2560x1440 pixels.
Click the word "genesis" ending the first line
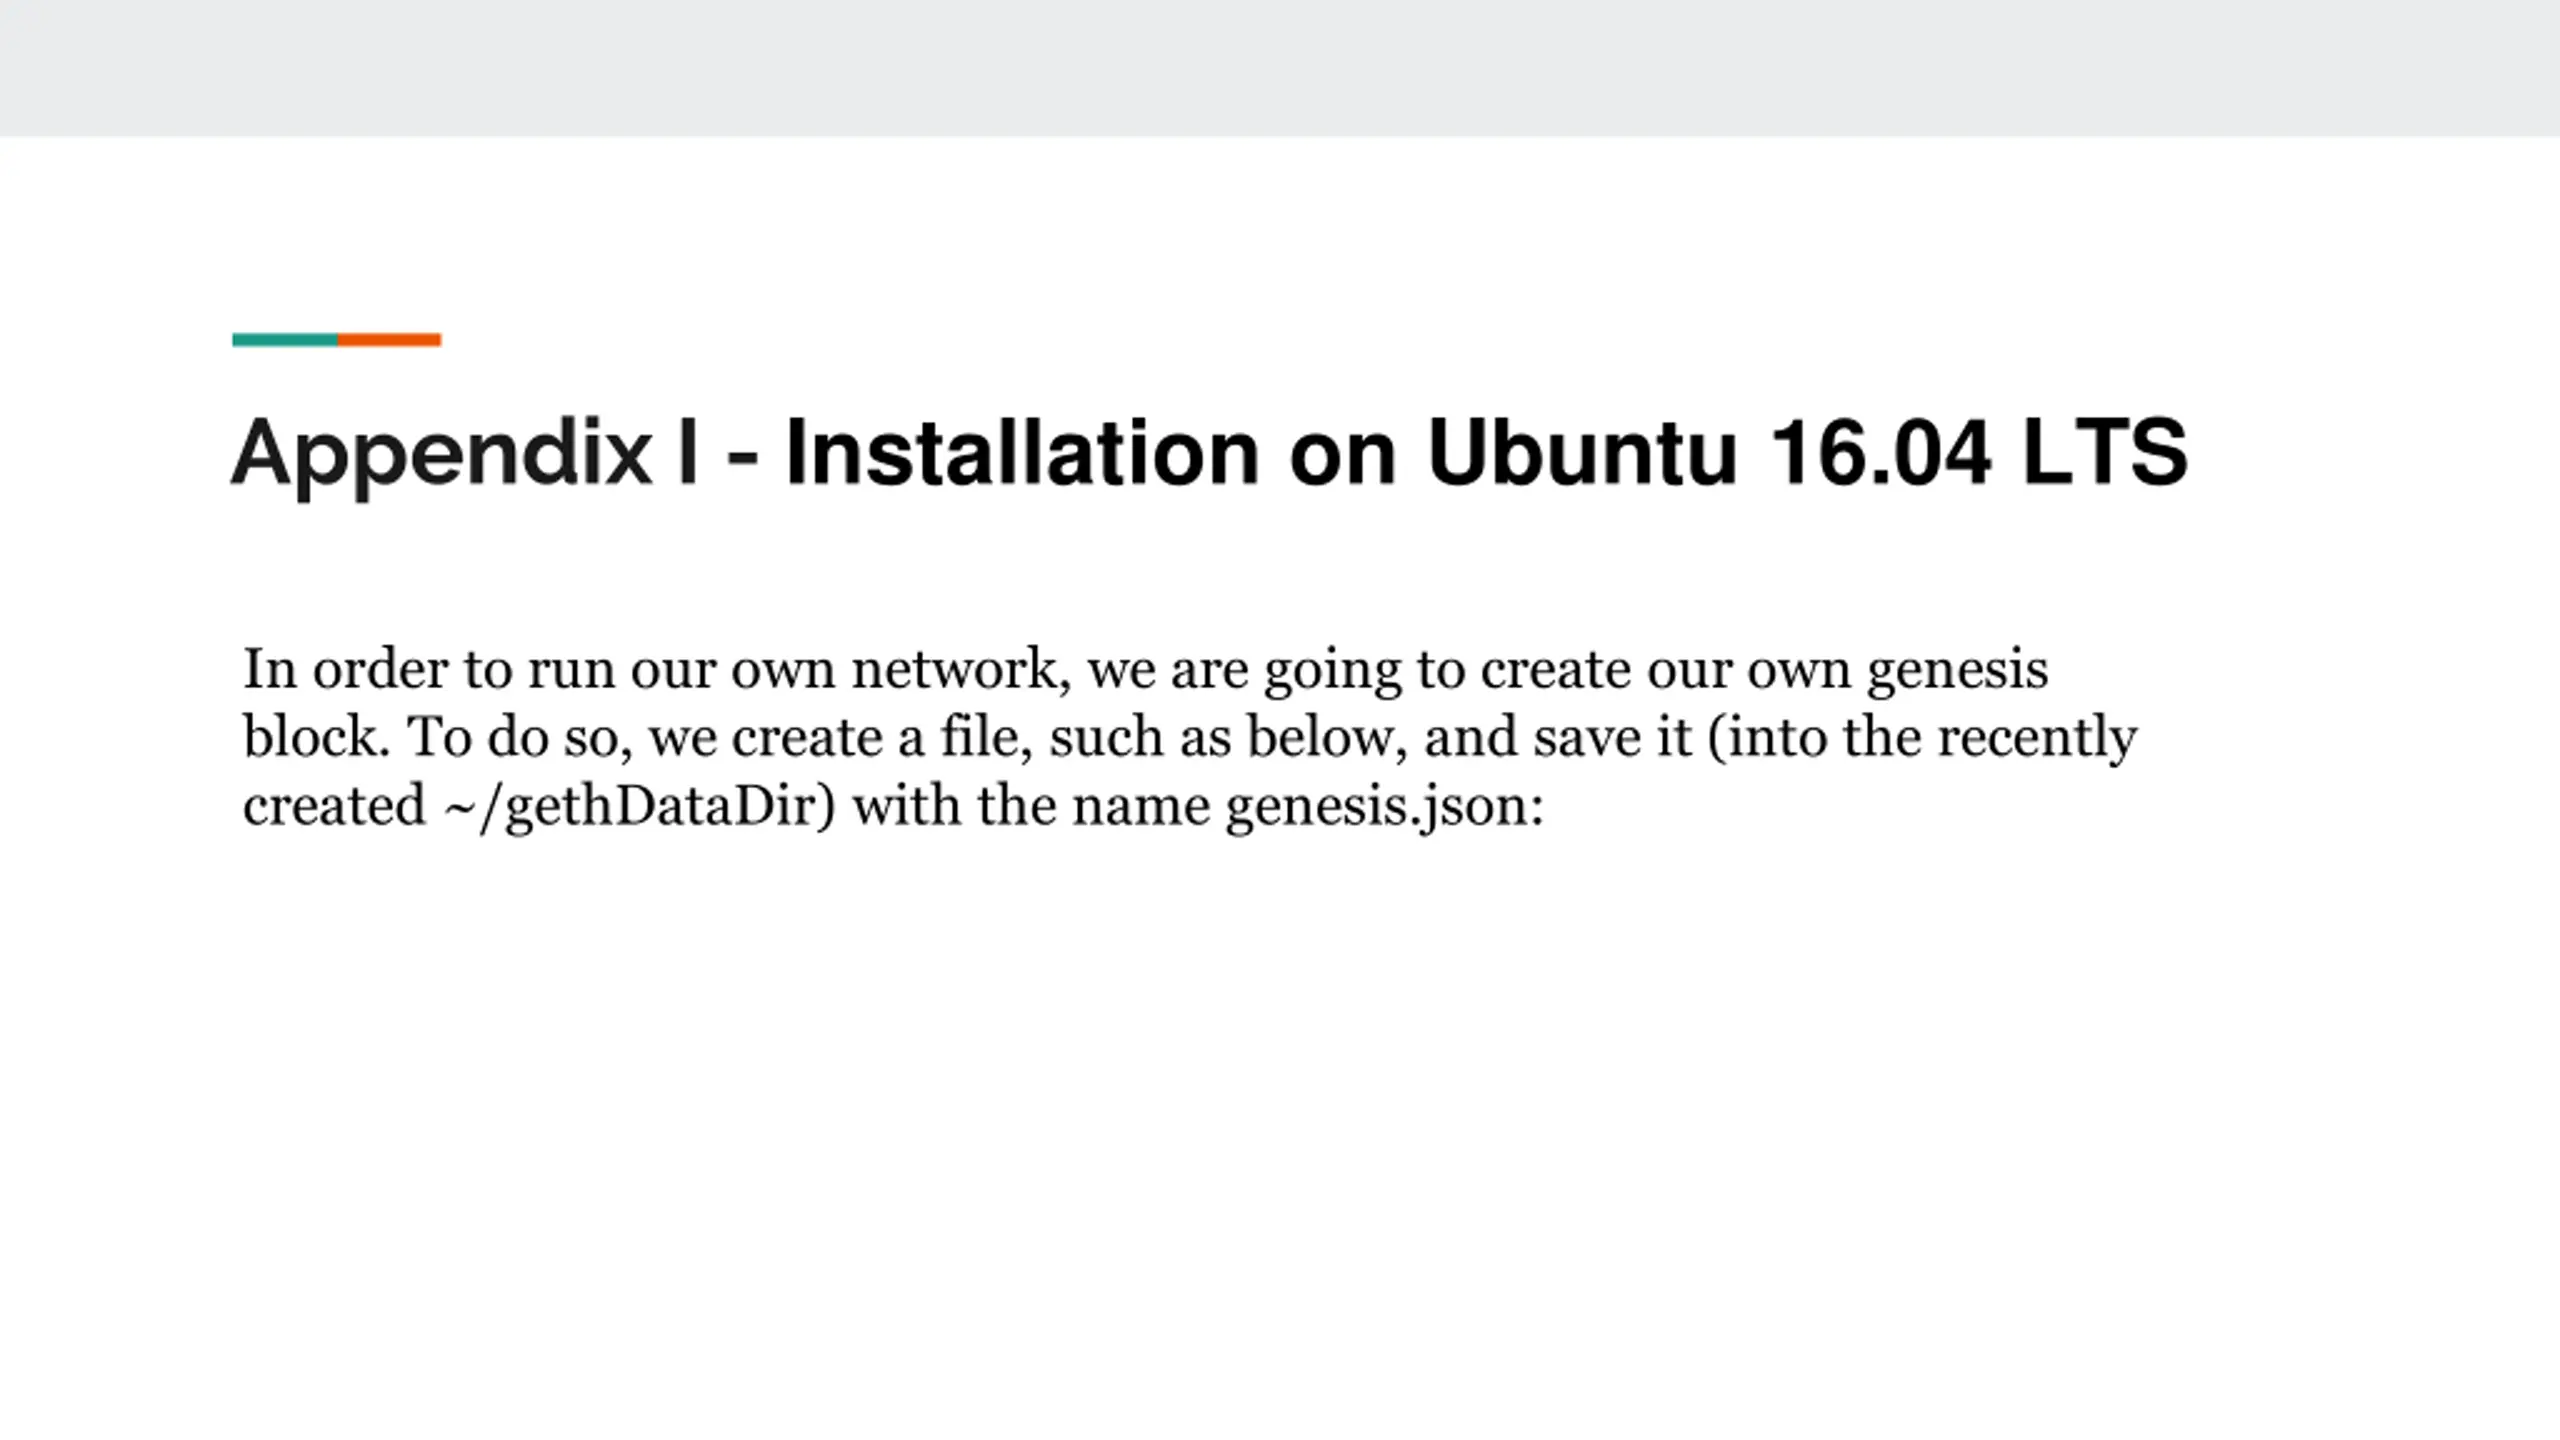pos(1957,672)
